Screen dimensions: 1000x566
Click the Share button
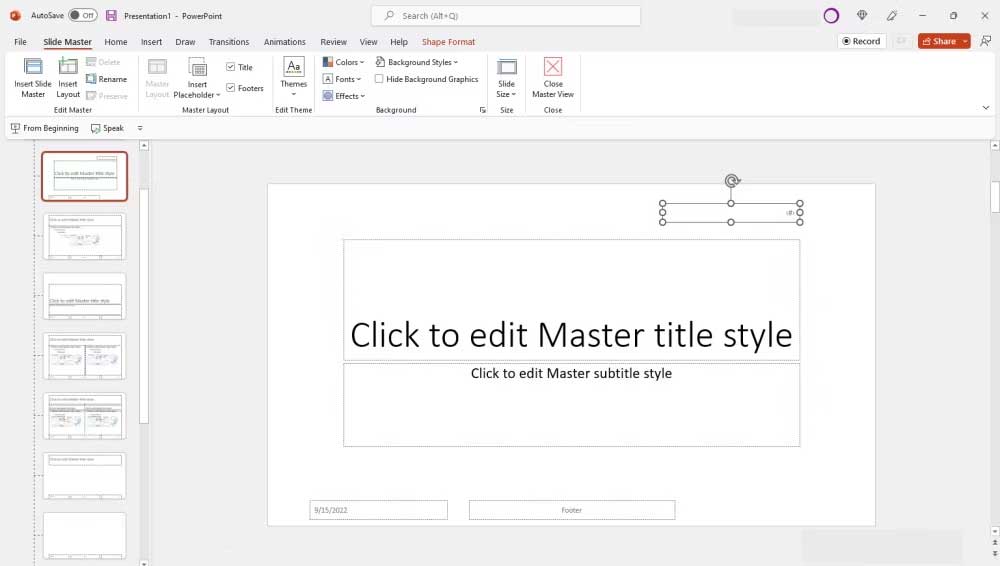click(x=939, y=41)
